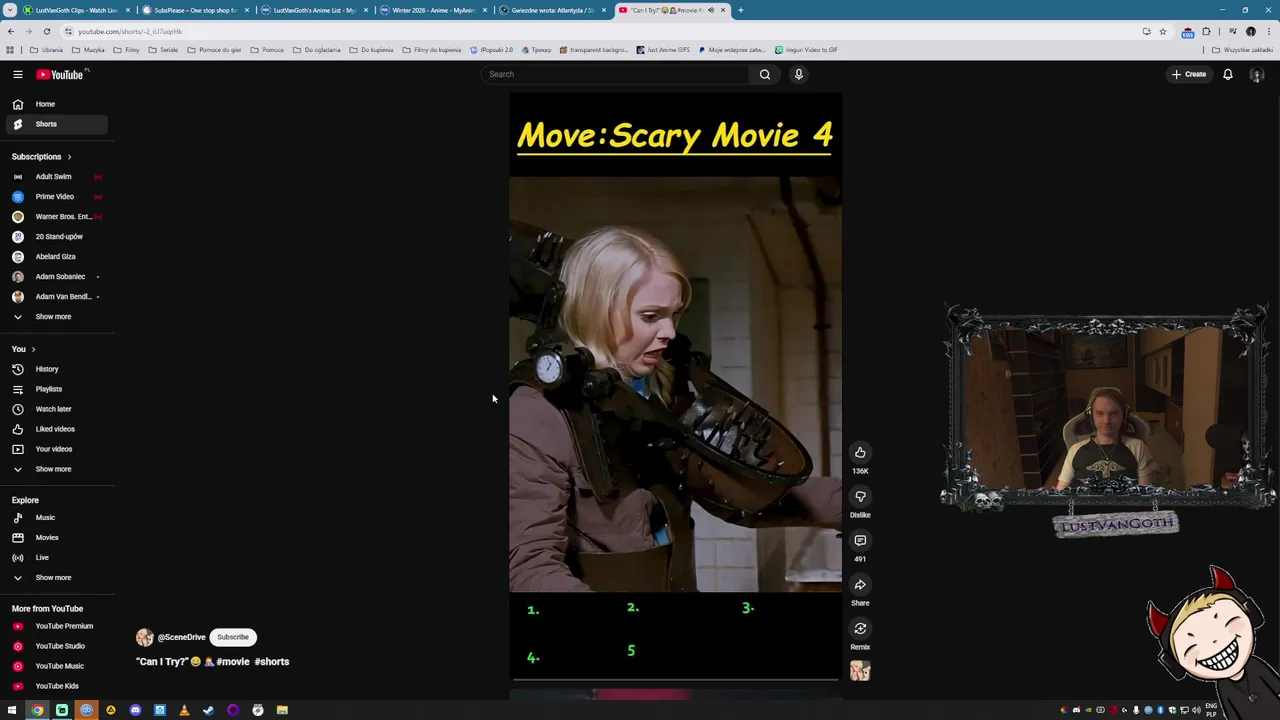Image resolution: width=1280 pixels, height=720 pixels.
Task: Open Playlists
Action: click(55, 389)
